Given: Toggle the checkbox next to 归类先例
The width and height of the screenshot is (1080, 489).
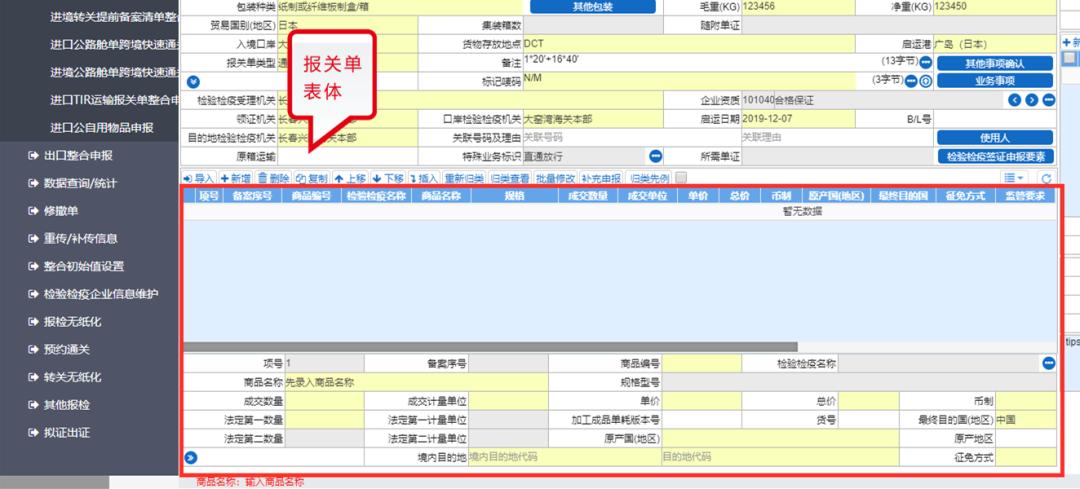Looking at the screenshot, I should tap(681, 178).
